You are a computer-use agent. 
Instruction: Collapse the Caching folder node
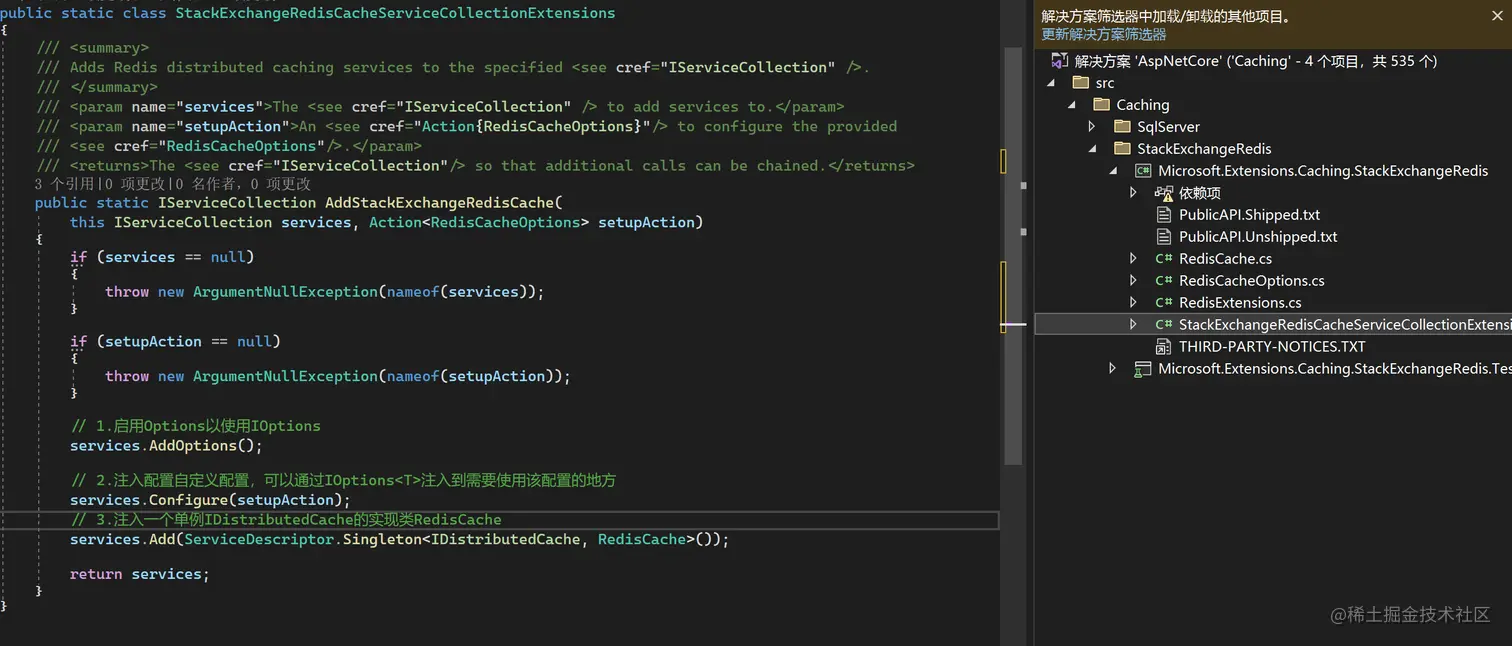click(x=1072, y=105)
